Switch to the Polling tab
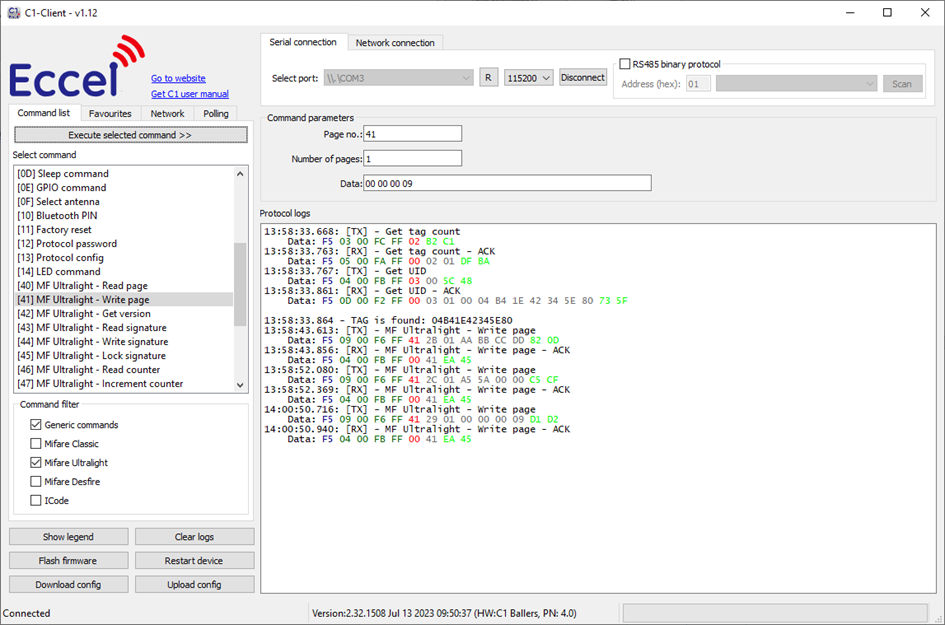 [x=216, y=114]
